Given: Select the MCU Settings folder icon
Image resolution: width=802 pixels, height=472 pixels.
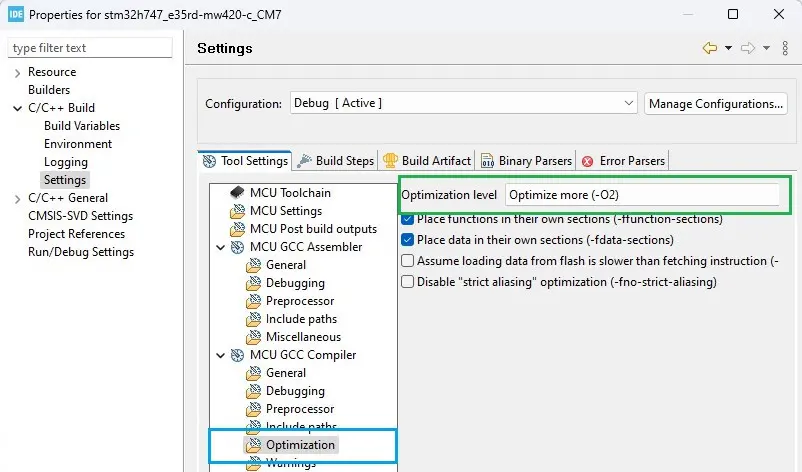Looking at the screenshot, I should 238,211.
